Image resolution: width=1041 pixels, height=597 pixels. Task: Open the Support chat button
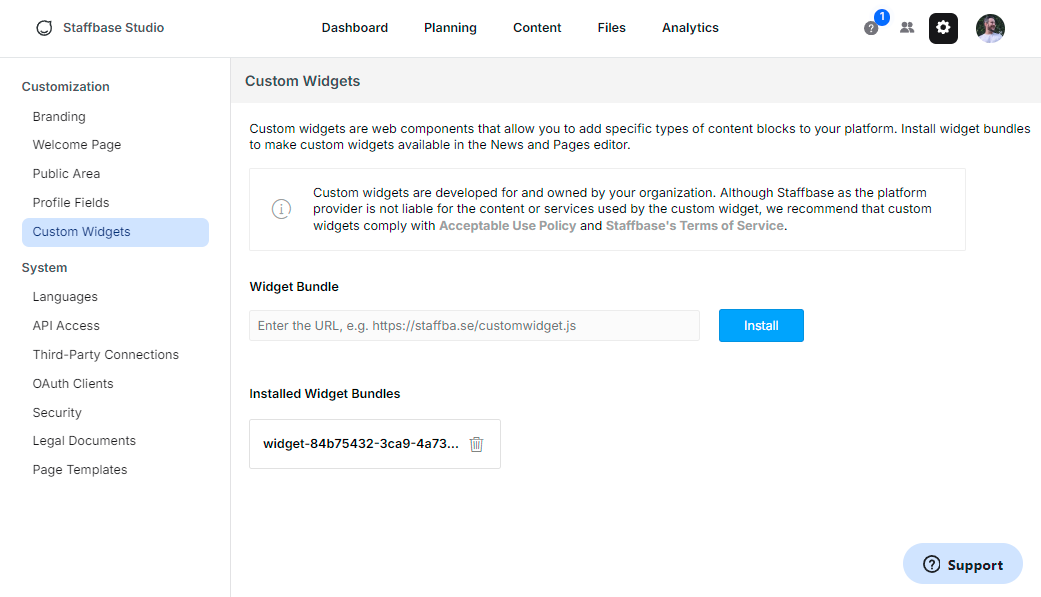(962, 564)
